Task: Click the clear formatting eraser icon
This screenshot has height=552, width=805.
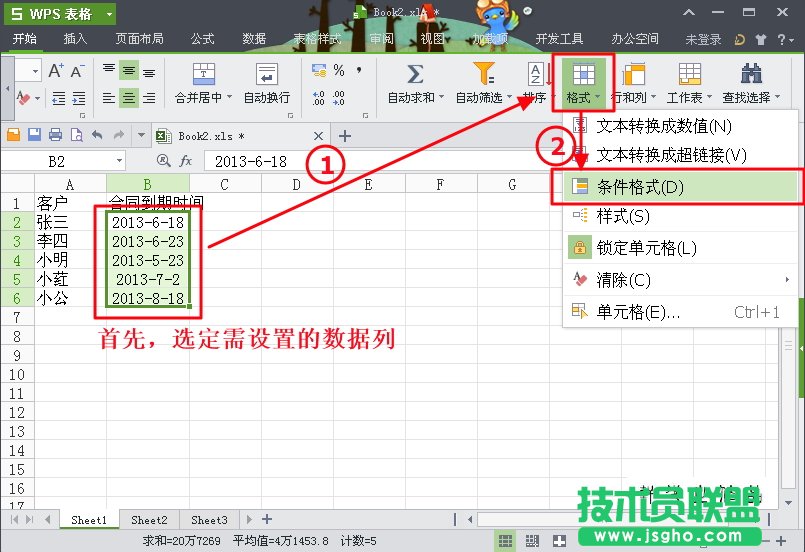Action: [24, 98]
